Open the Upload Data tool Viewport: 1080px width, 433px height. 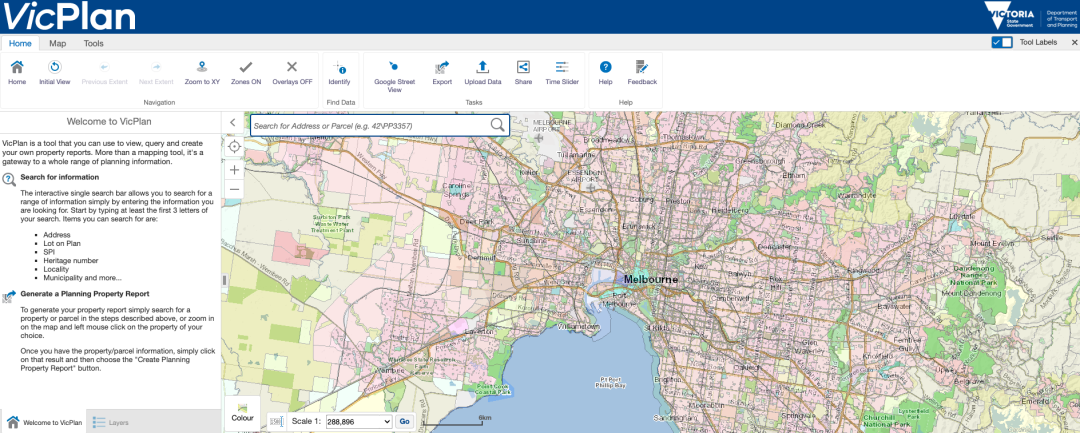(x=483, y=72)
